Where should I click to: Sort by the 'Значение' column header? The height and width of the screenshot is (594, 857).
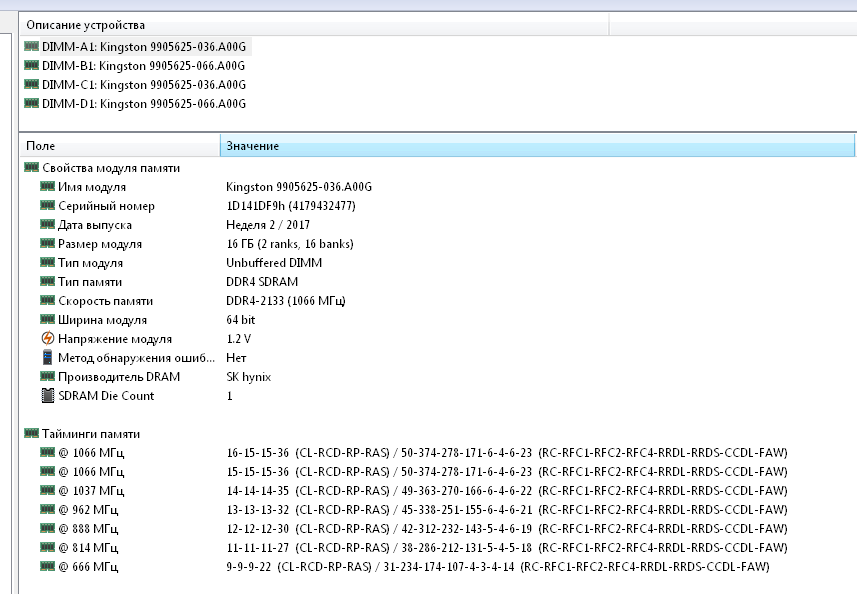tap(537, 146)
